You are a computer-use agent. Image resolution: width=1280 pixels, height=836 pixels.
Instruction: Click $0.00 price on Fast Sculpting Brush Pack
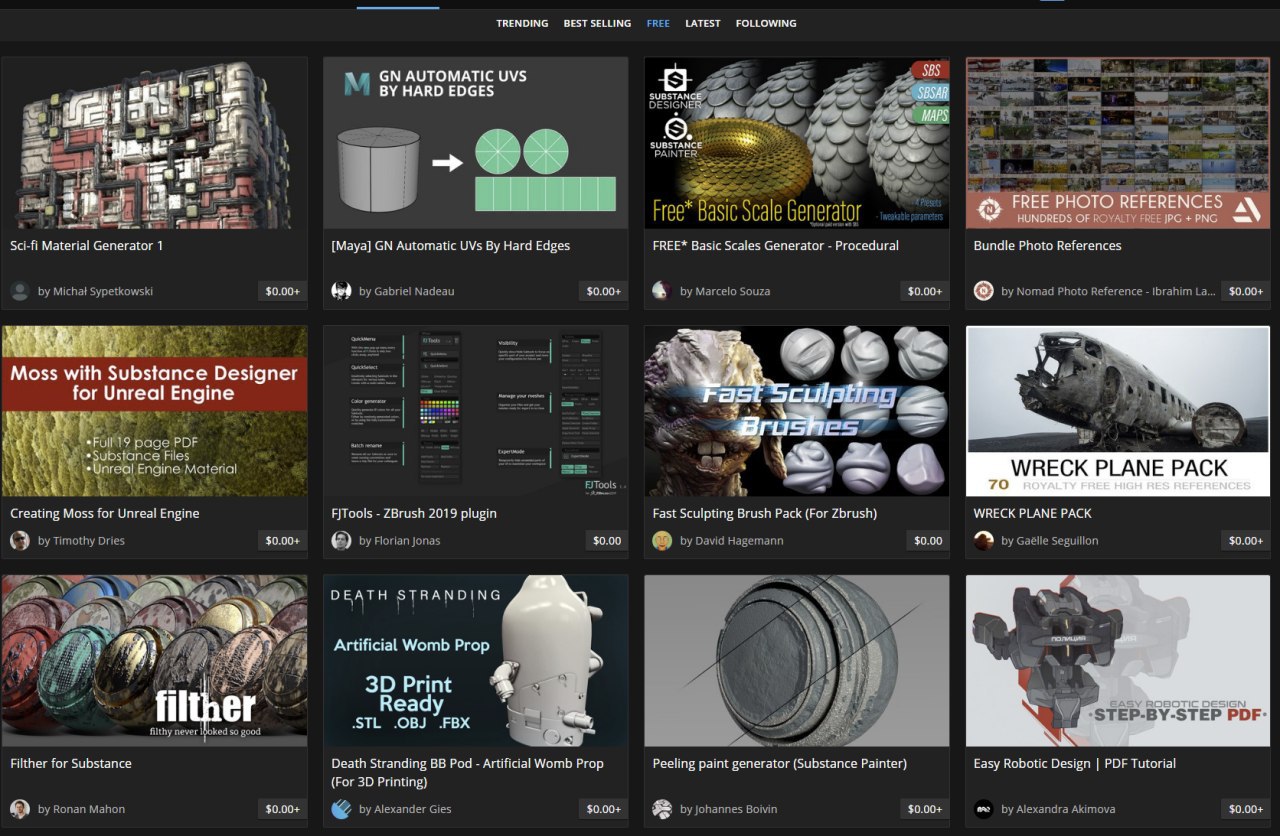pyautogui.click(x=928, y=540)
